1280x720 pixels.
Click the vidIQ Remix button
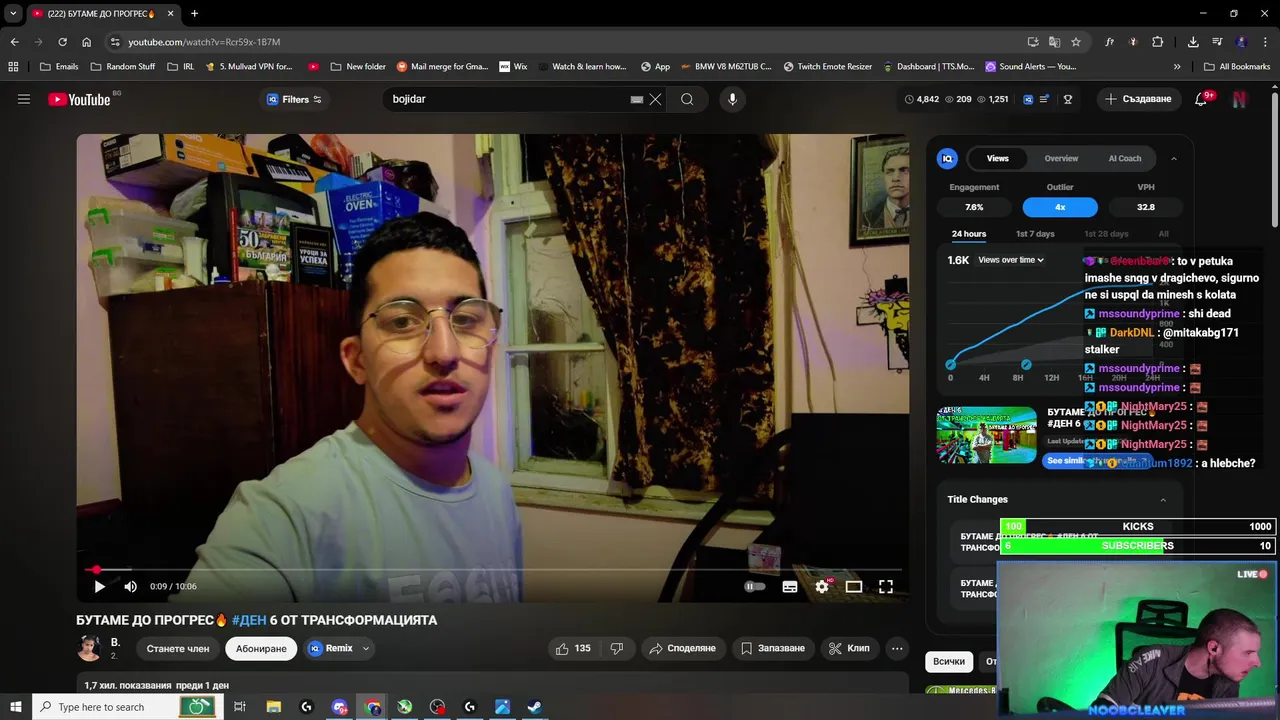tap(331, 648)
